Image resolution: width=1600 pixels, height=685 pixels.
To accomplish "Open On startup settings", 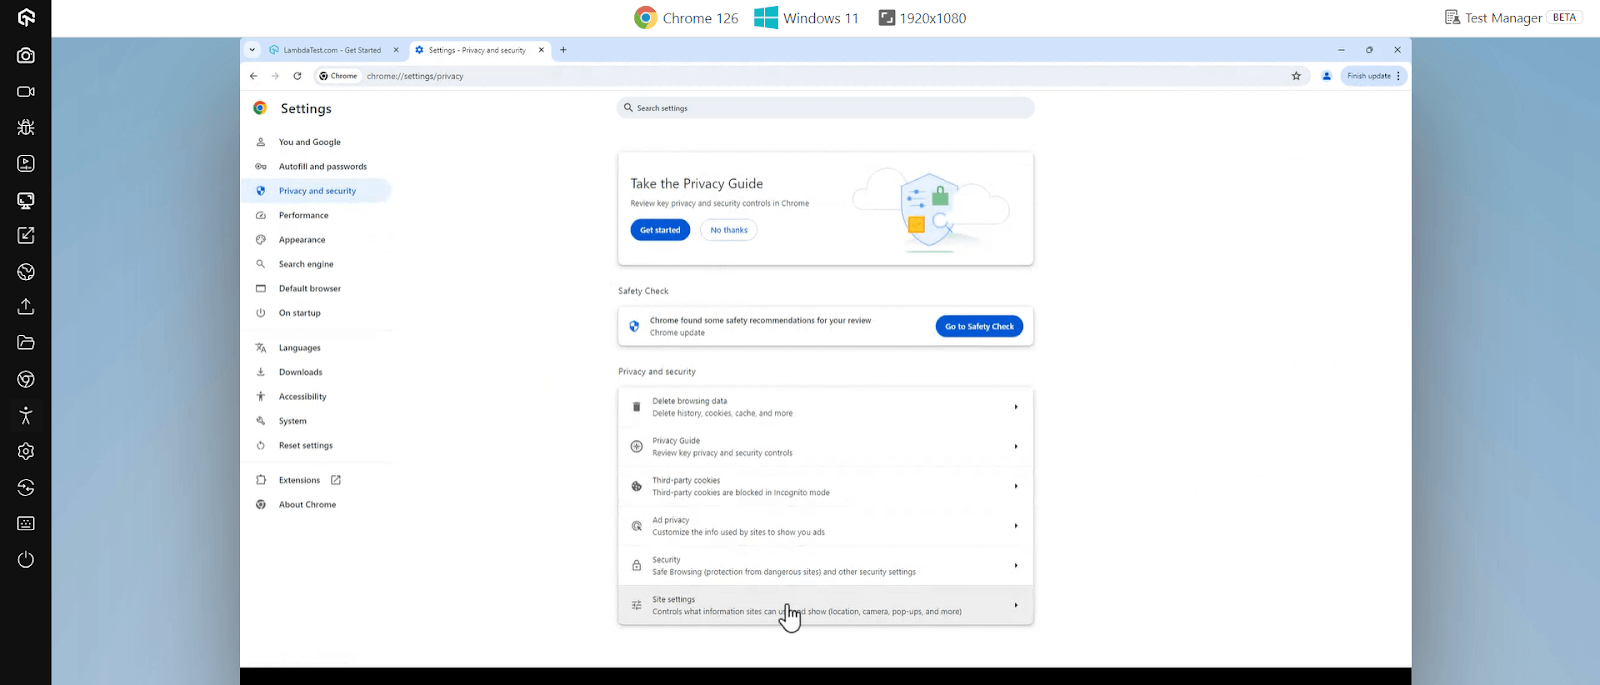I will click(300, 313).
